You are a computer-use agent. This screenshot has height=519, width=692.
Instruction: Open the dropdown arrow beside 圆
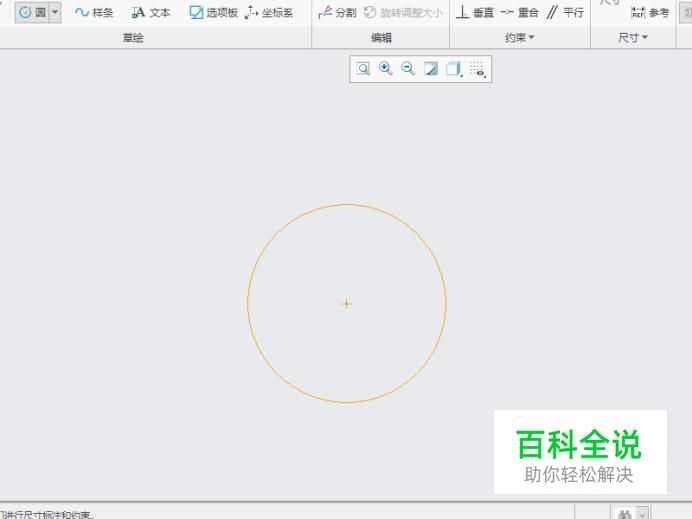tap(55, 12)
